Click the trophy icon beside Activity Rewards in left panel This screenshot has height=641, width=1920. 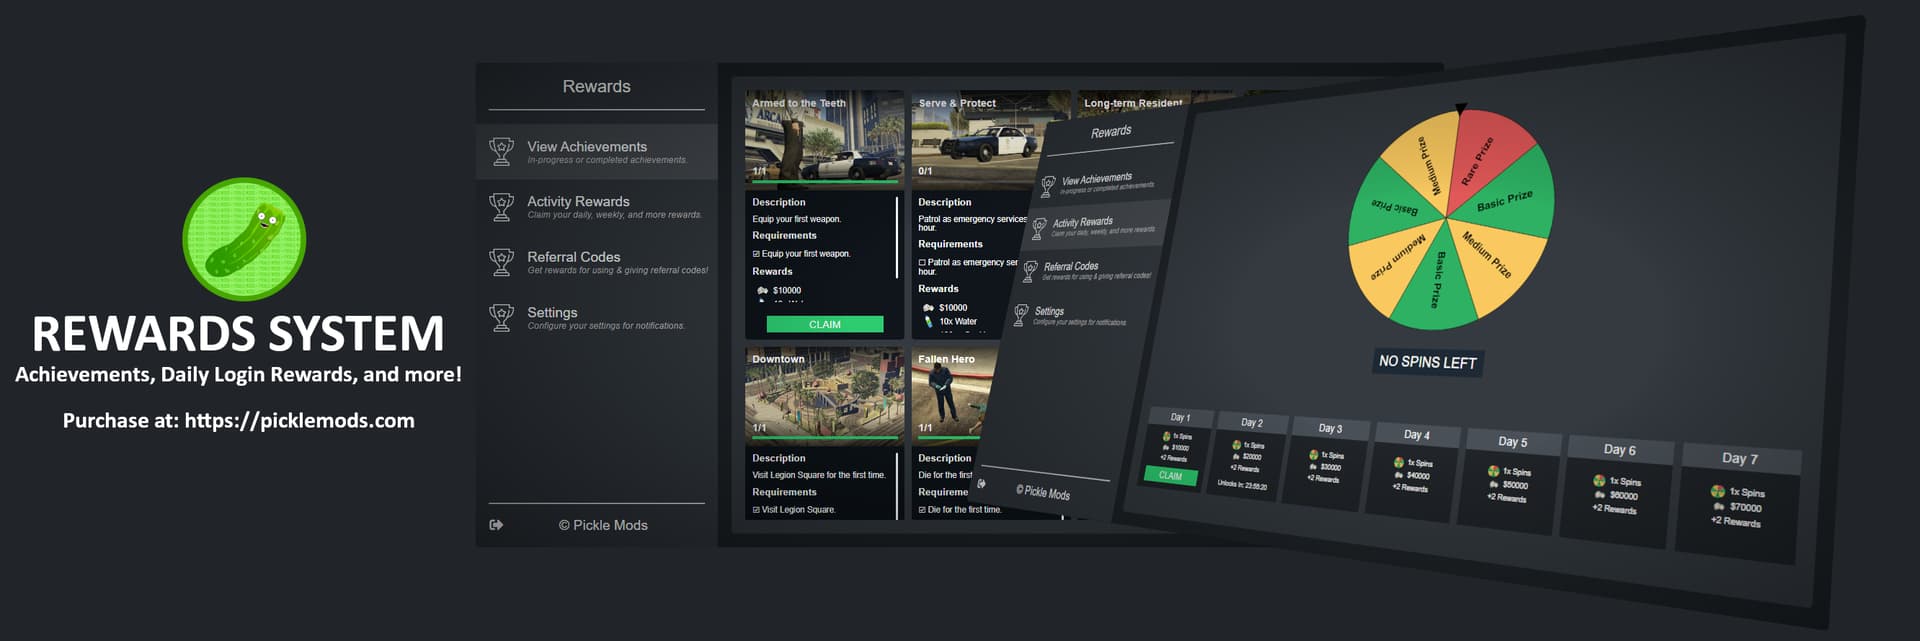coord(502,207)
